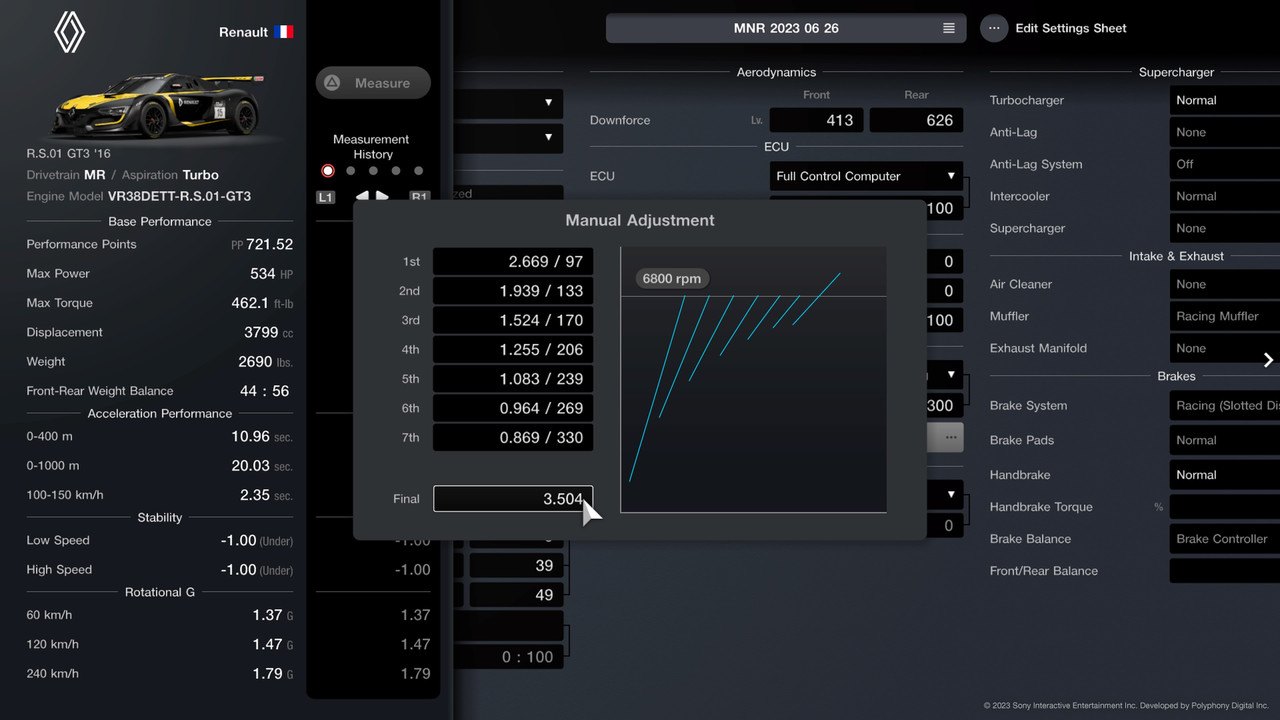Select the Rear downforce 626 field
This screenshot has height=720, width=1280.
916,120
